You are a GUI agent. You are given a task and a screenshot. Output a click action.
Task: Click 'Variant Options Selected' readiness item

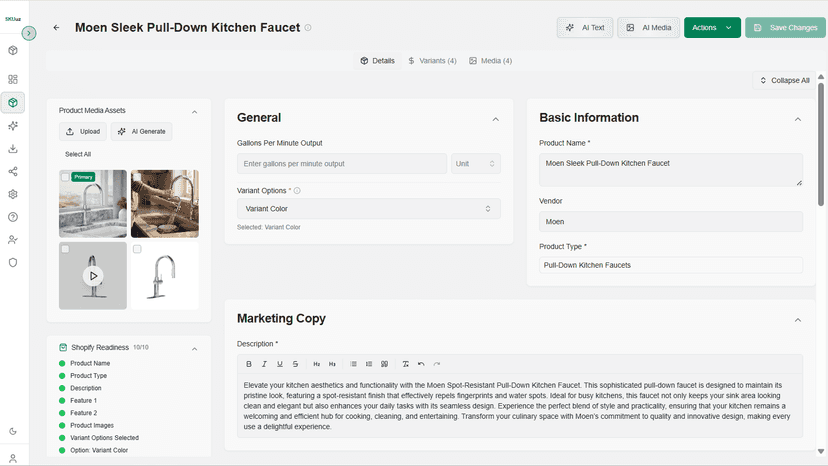[105, 438]
